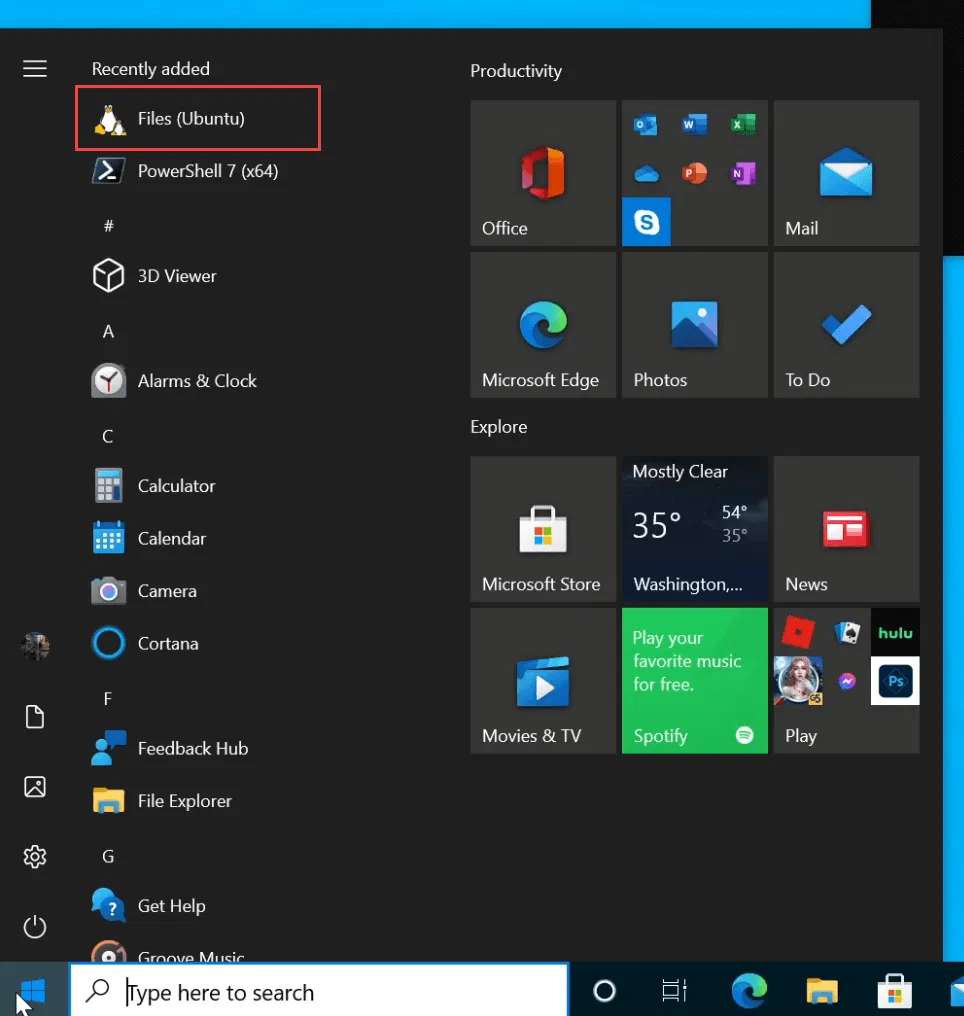
Task: Open Microsoft Store on the taskbar
Action: click(895, 991)
